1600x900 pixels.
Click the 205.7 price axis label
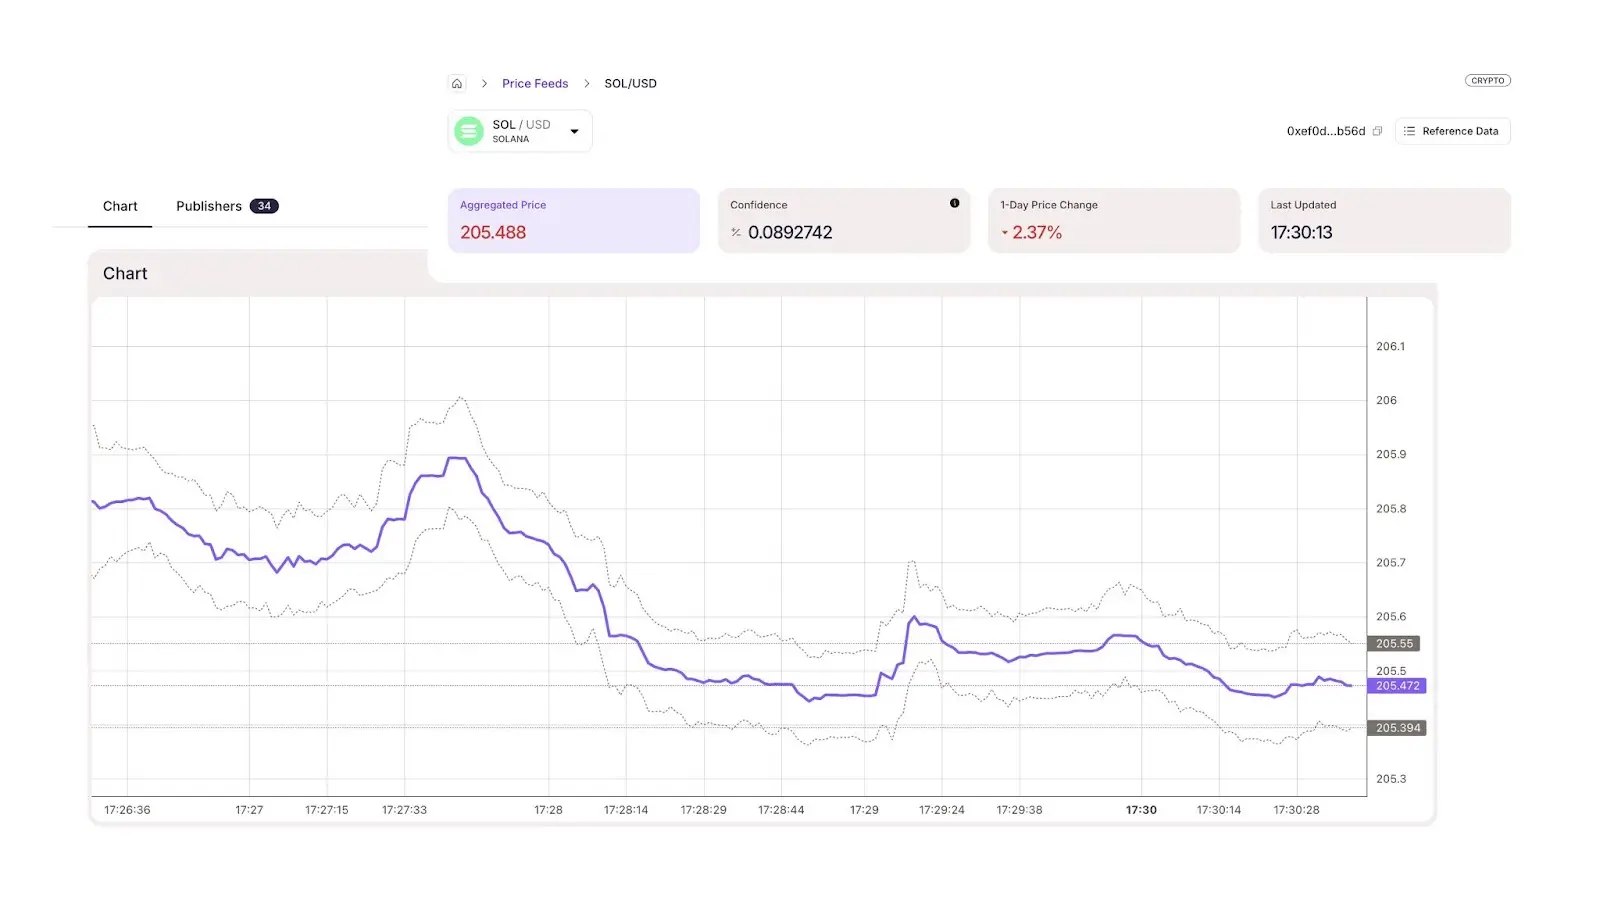pyautogui.click(x=1391, y=562)
